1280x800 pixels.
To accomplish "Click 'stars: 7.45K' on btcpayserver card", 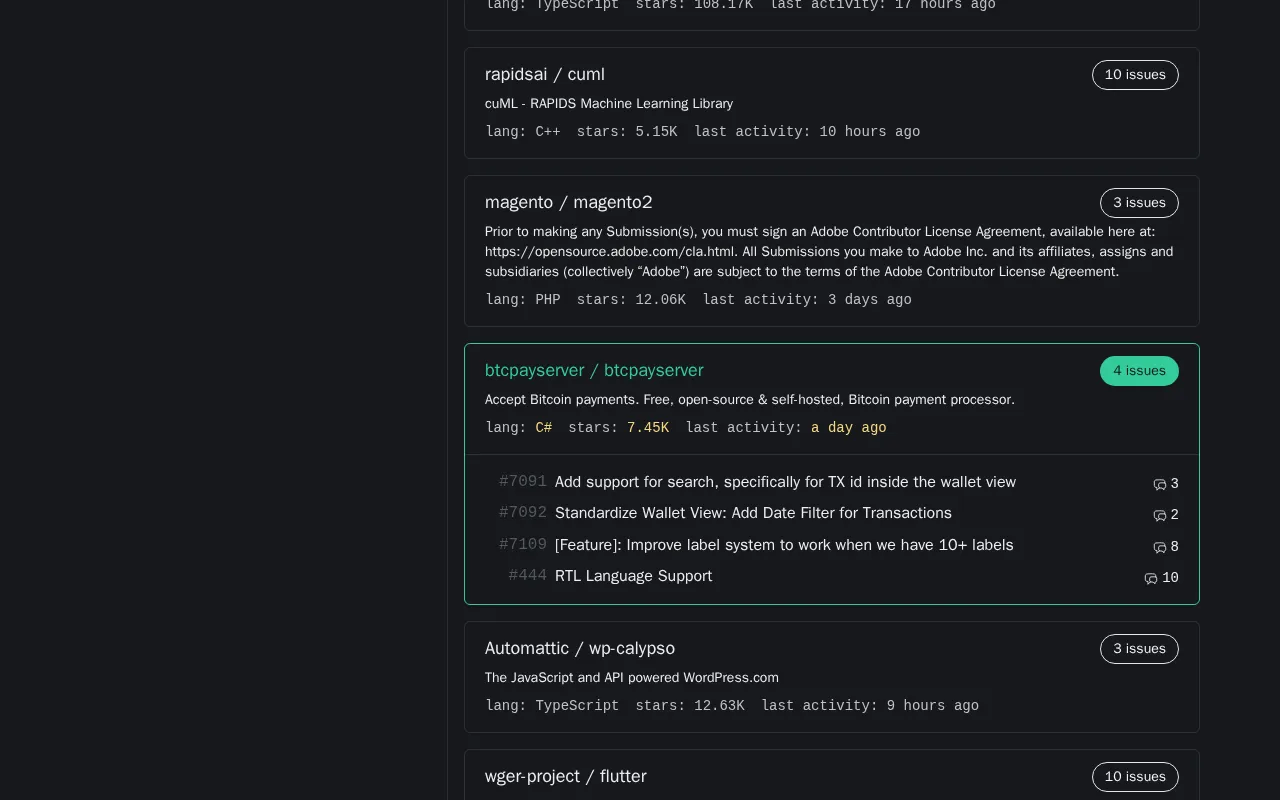I will pyautogui.click(x=619, y=428).
